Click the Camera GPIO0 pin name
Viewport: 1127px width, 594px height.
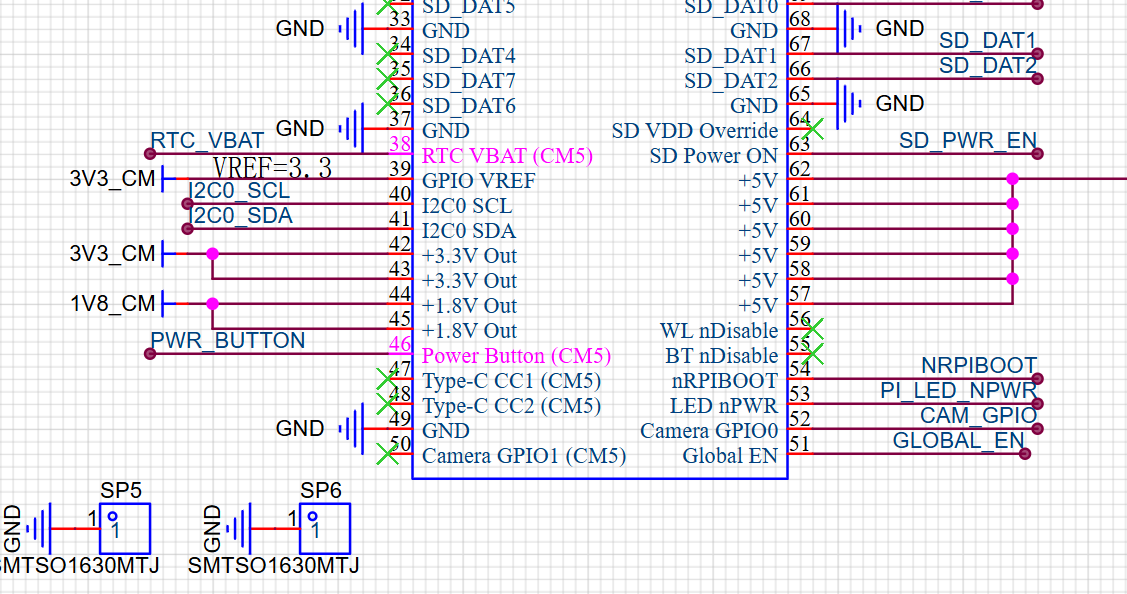(x=709, y=431)
